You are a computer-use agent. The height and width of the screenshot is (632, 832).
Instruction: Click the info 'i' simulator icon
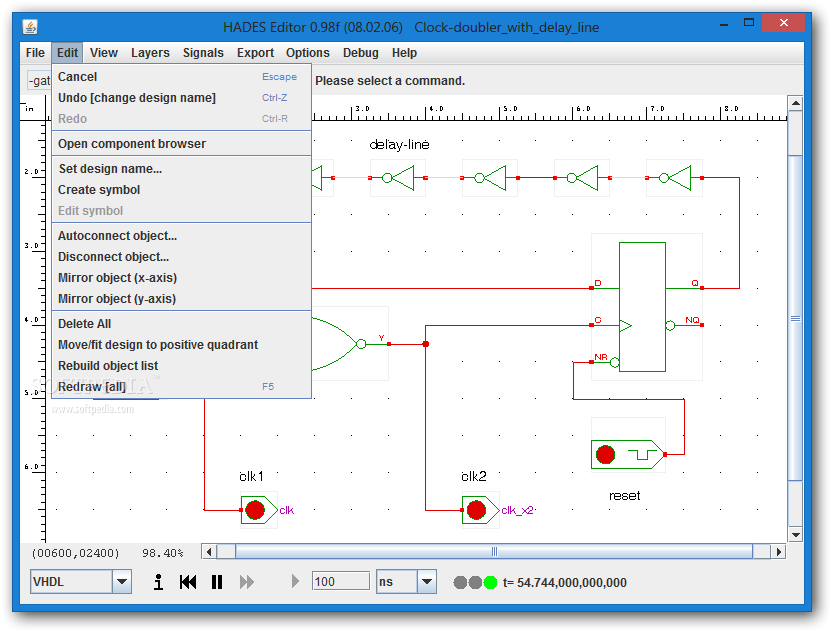[x=158, y=582]
